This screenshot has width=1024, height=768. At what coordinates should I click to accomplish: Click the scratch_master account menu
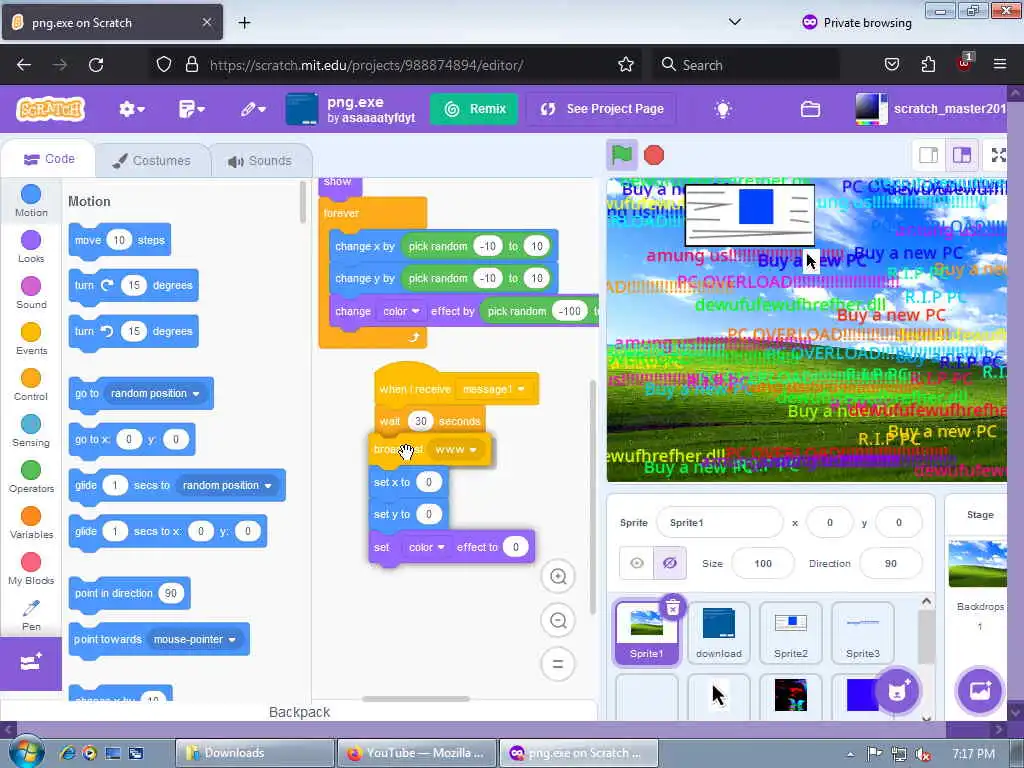pos(931,109)
